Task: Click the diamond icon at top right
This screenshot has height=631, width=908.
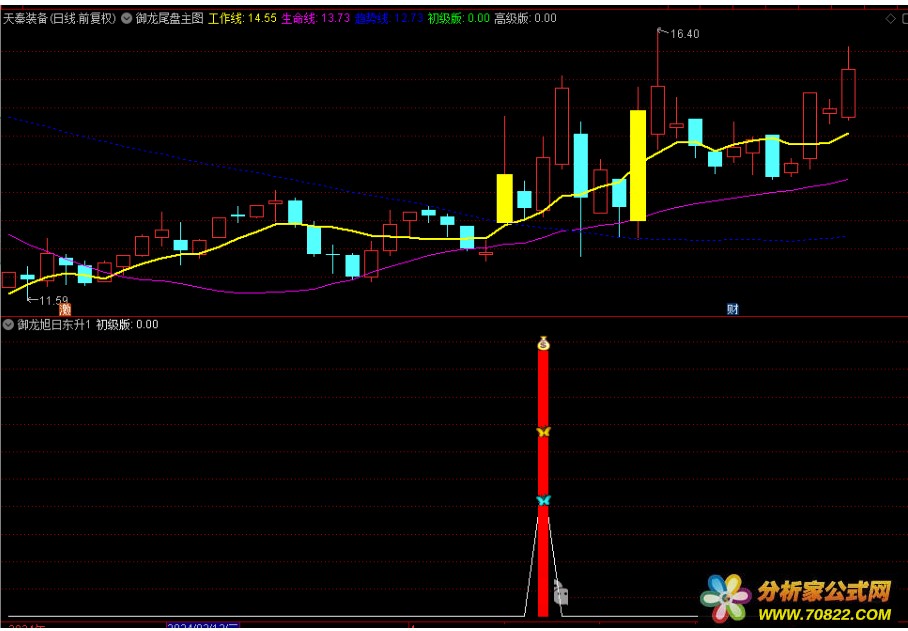Action: (x=891, y=19)
